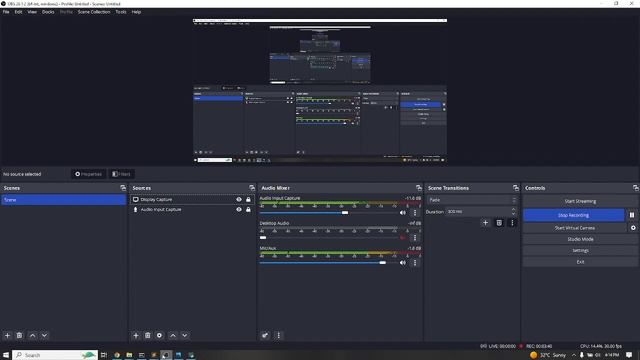Viewport: 640px width, 360px height.
Task: Open Settings from Controls panel
Action: pos(580,251)
